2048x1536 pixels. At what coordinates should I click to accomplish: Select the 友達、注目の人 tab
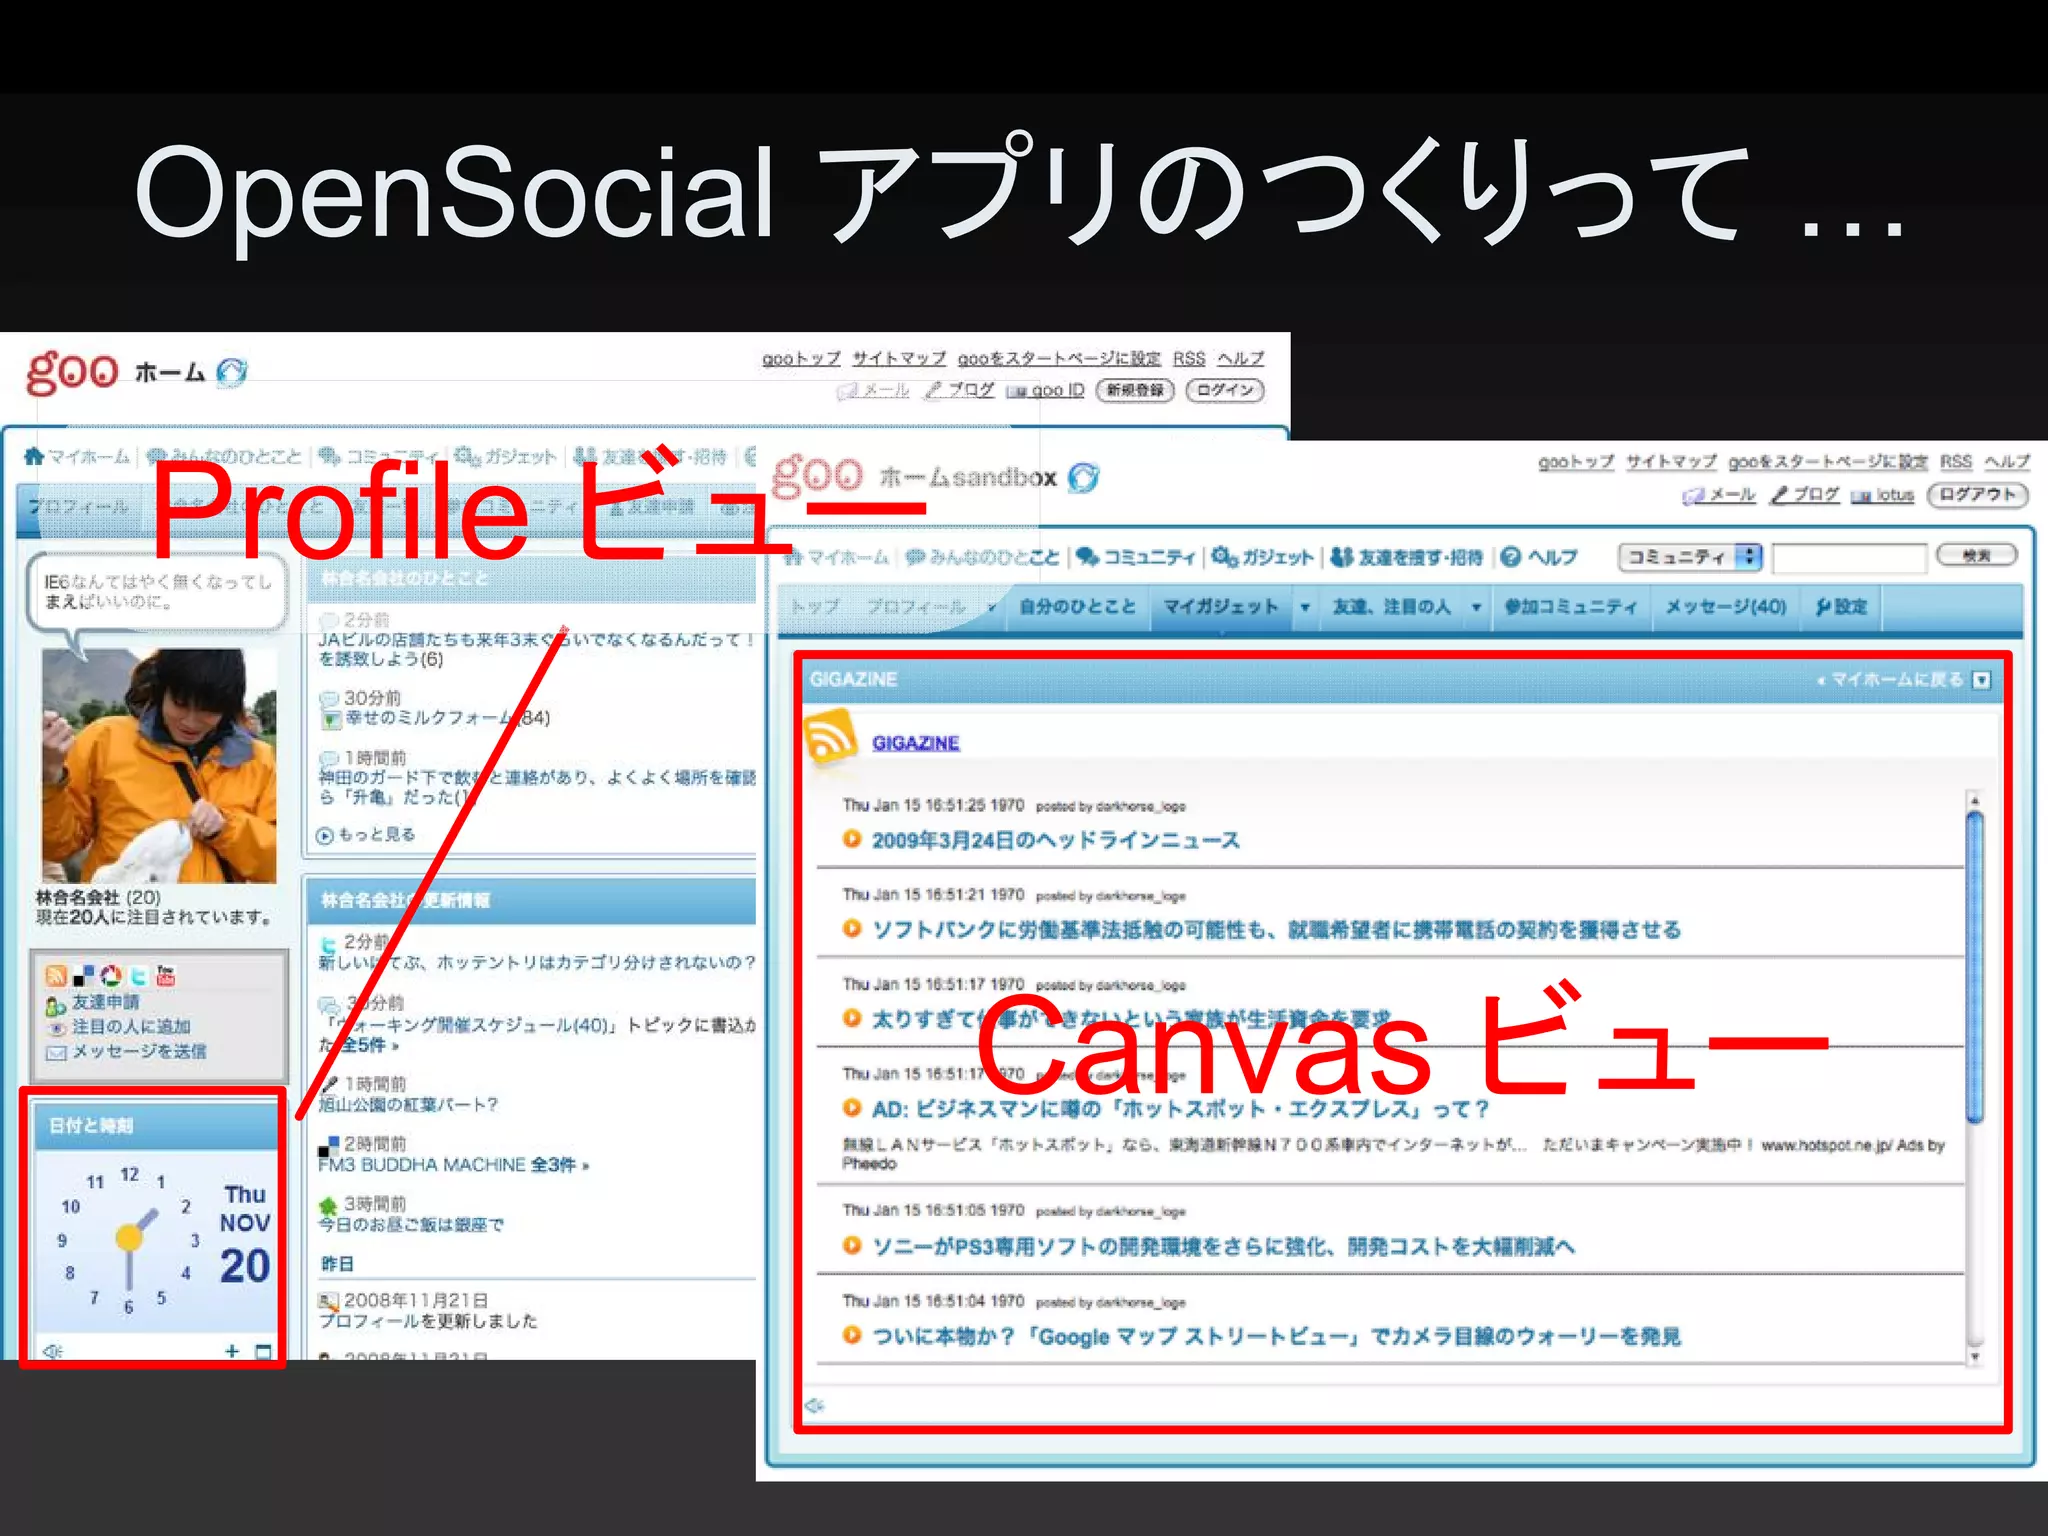click(1391, 607)
